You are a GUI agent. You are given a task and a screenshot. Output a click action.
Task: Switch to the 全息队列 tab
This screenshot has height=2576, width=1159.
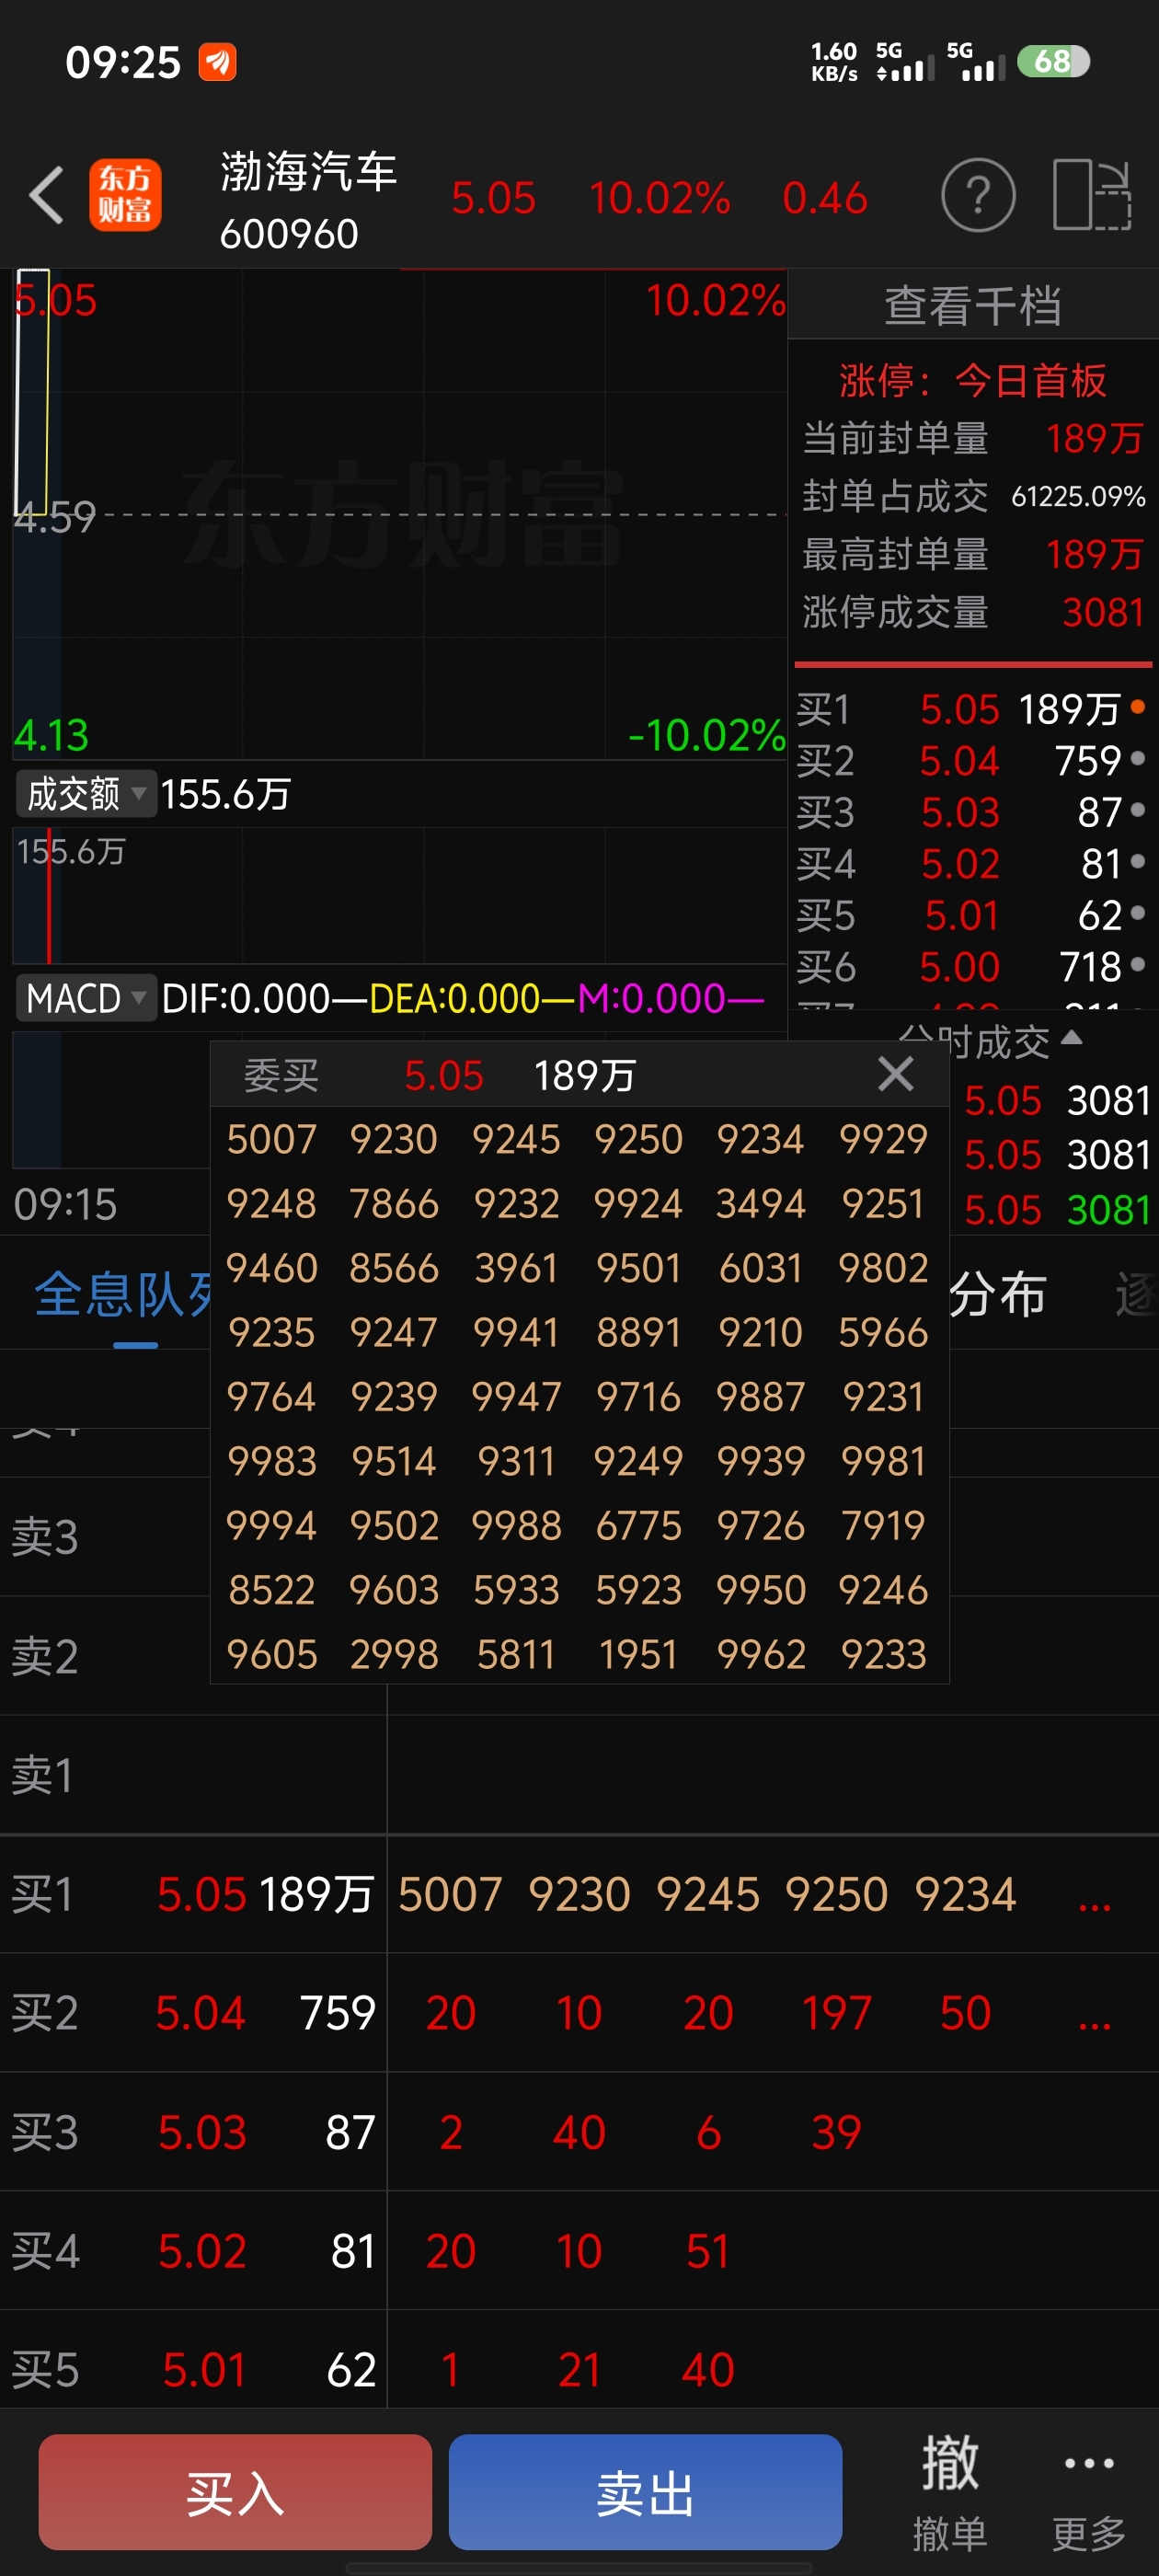[x=125, y=1294]
